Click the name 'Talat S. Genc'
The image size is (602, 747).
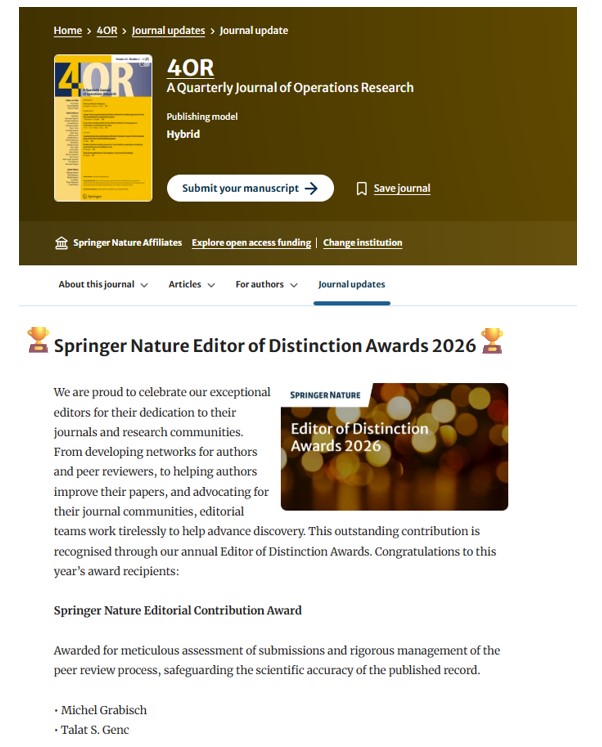point(95,729)
